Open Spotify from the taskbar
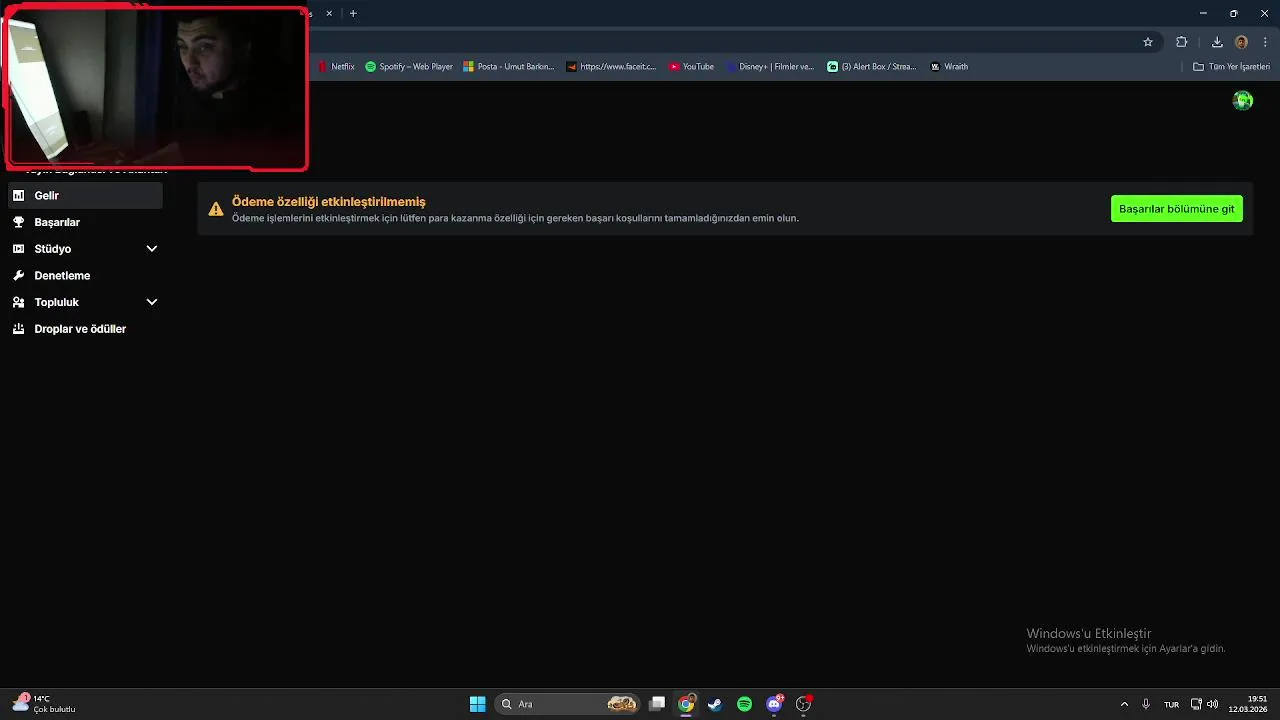The height and width of the screenshot is (720, 1280). pos(744,704)
